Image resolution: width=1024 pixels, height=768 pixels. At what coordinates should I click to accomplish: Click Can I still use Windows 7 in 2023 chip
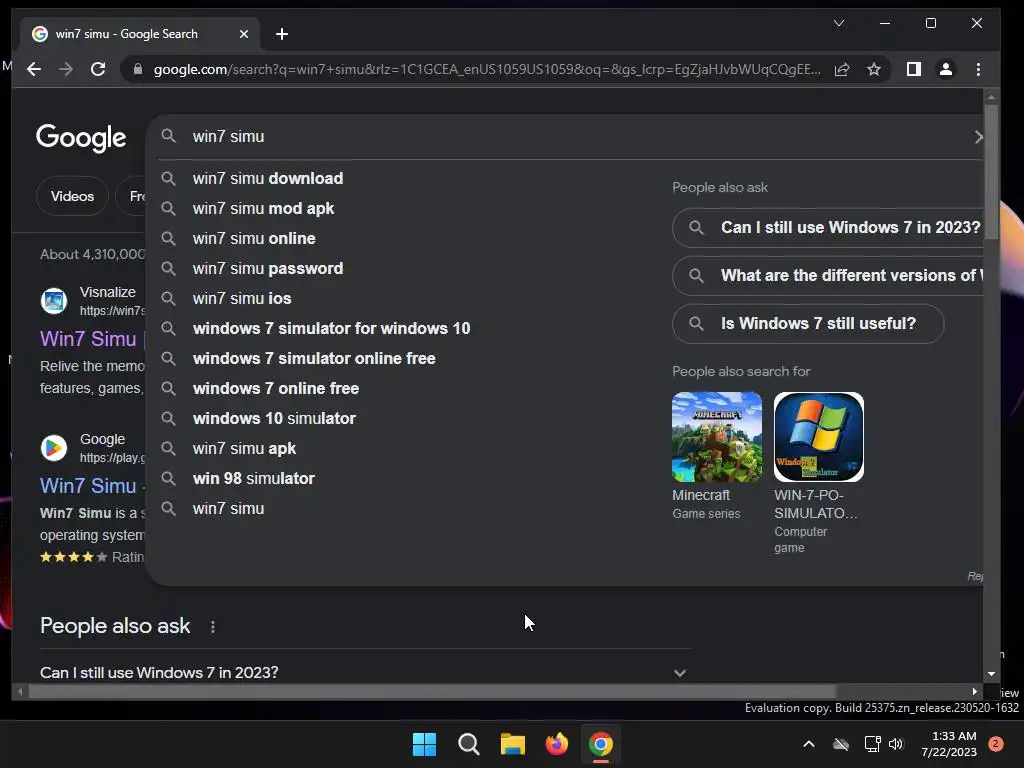(x=828, y=227)
